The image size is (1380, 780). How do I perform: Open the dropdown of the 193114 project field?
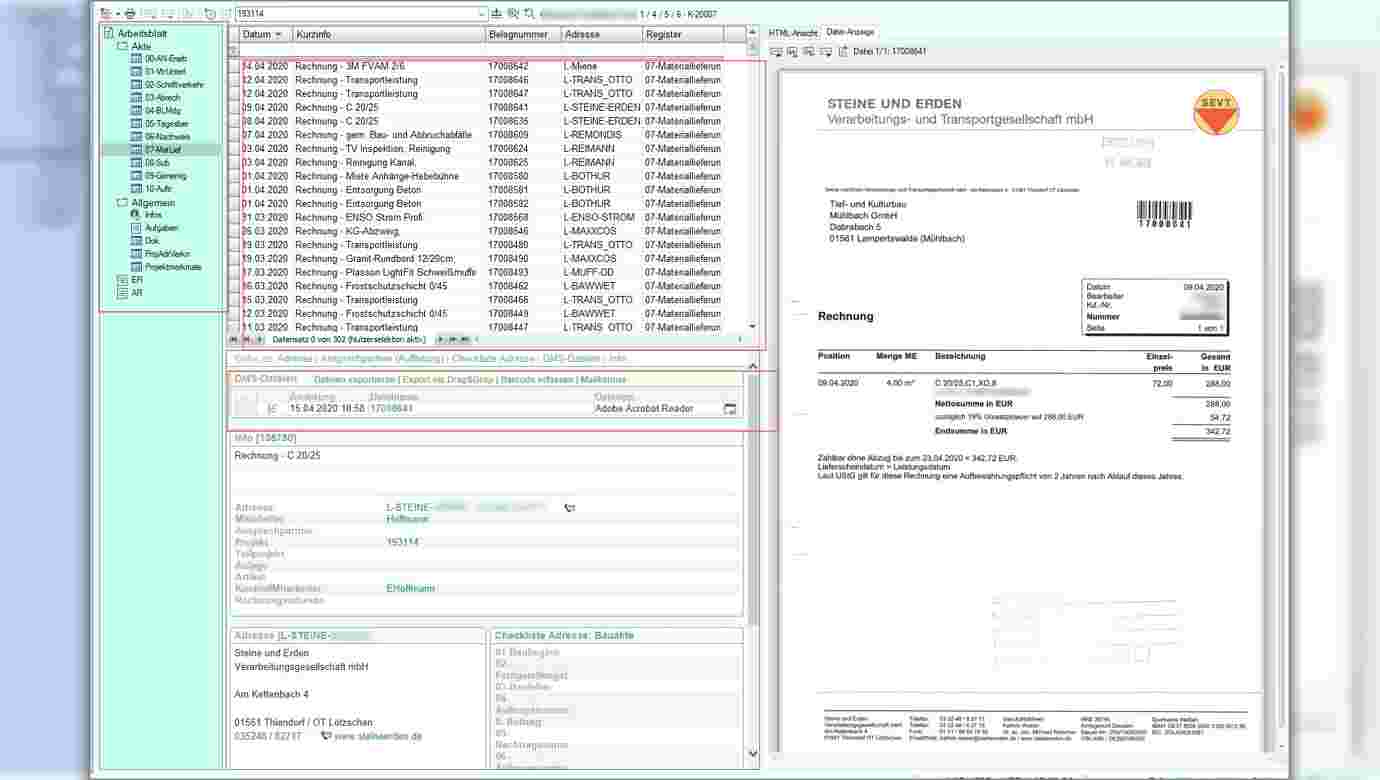(x=482, y=14)
